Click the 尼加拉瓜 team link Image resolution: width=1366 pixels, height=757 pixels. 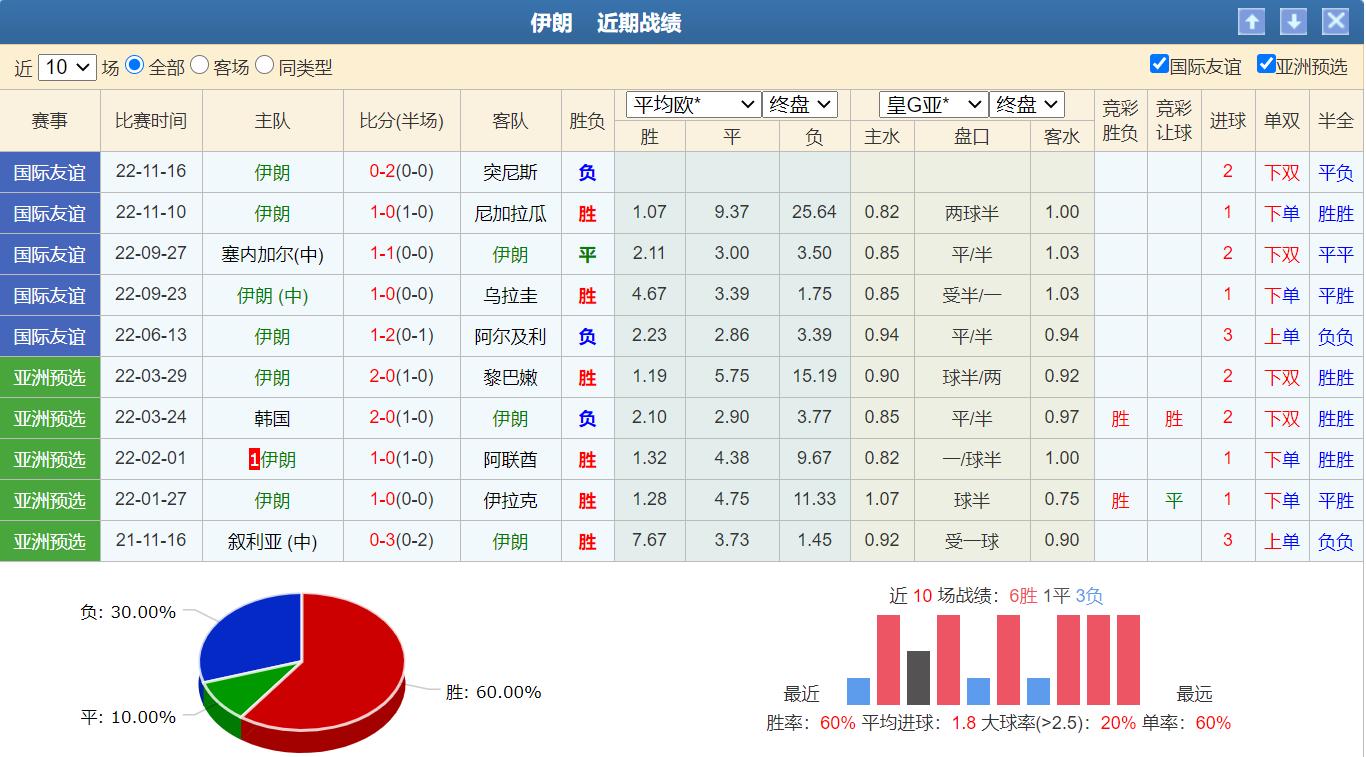click(510, 214)
